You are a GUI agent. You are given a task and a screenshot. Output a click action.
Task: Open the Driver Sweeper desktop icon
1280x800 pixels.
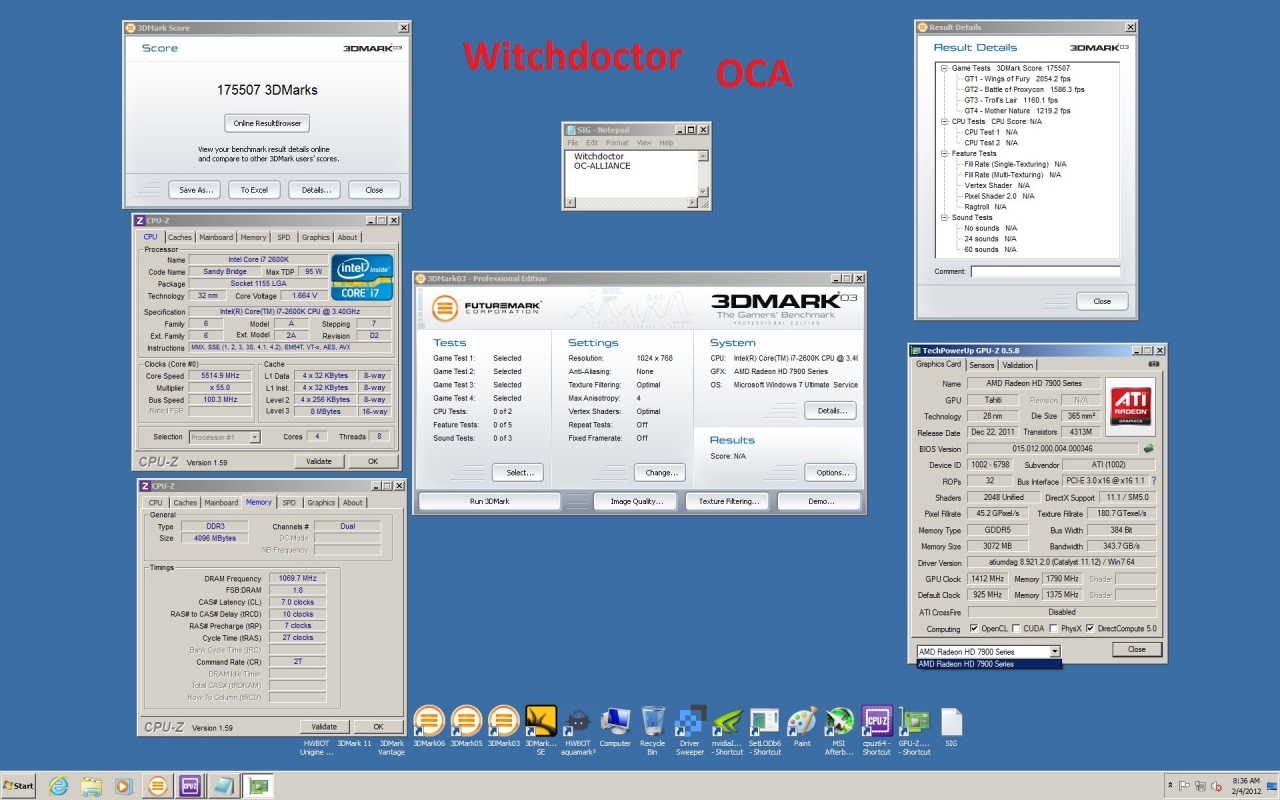[690, 720]
